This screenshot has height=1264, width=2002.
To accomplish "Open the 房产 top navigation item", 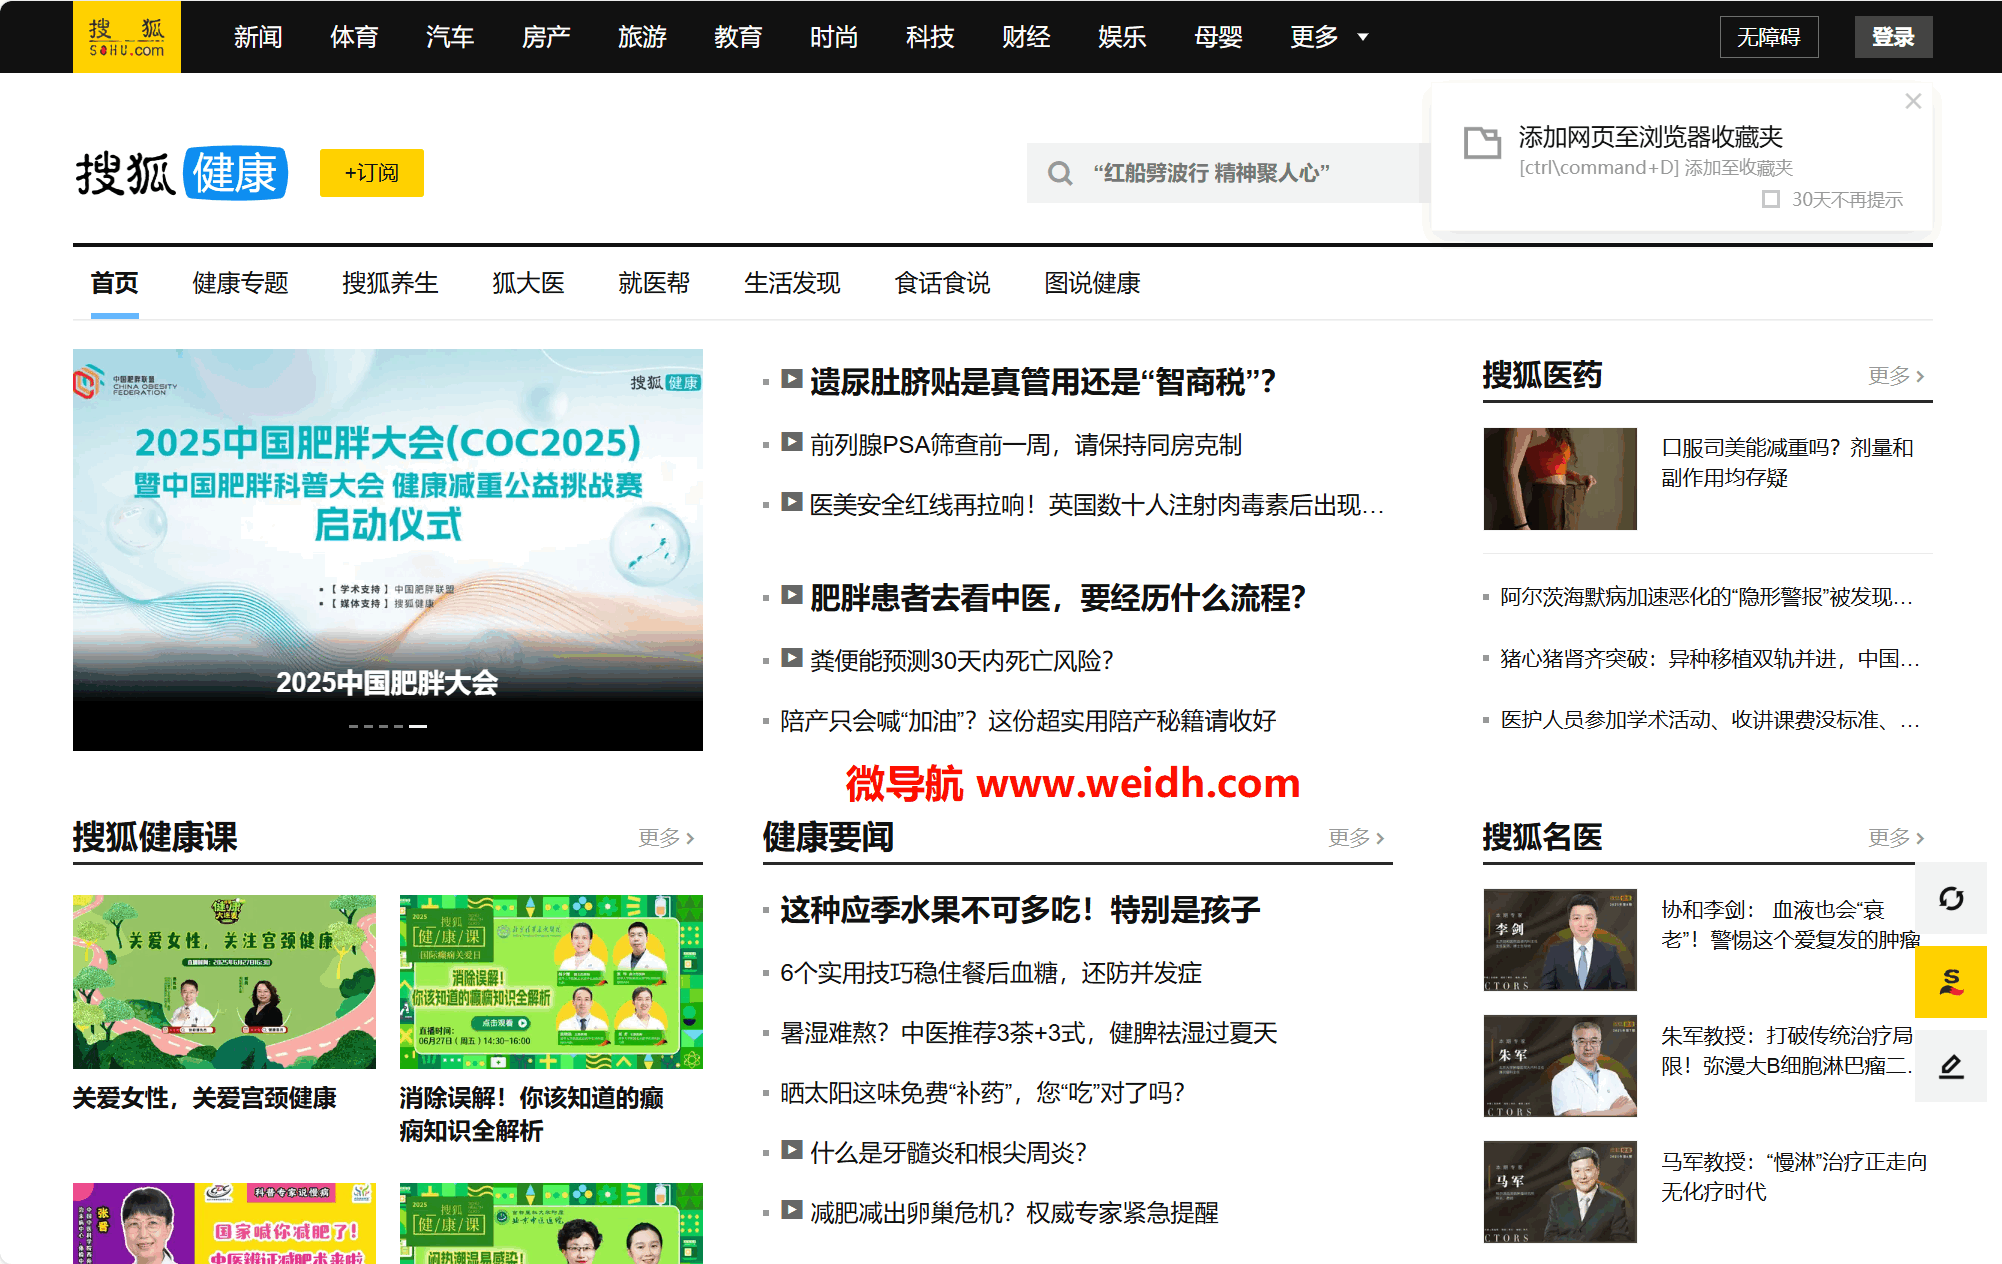I will (546, 37).
